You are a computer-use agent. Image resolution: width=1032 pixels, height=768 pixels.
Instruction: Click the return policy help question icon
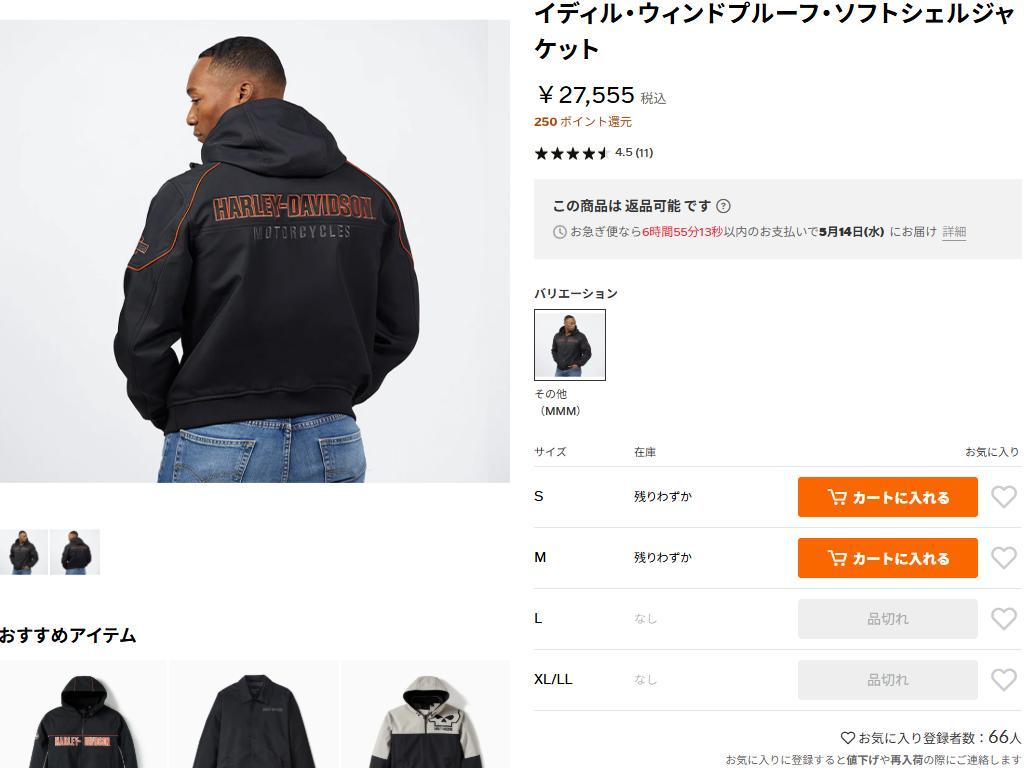click(x=723, y=206)
